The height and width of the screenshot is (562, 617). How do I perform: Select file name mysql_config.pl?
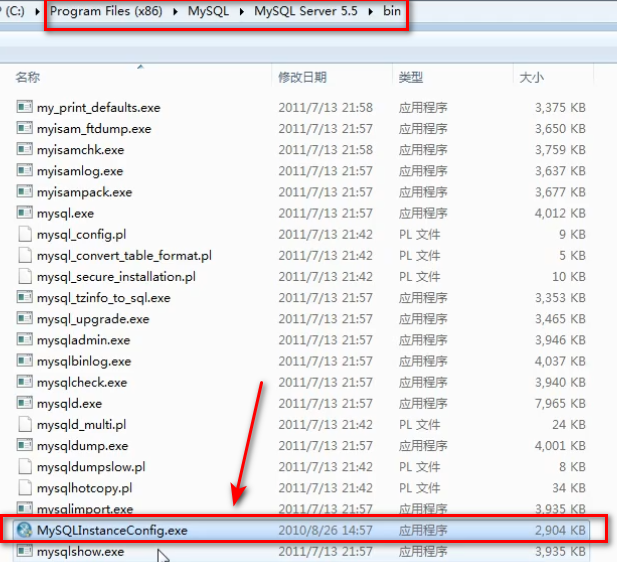point(81,235)
